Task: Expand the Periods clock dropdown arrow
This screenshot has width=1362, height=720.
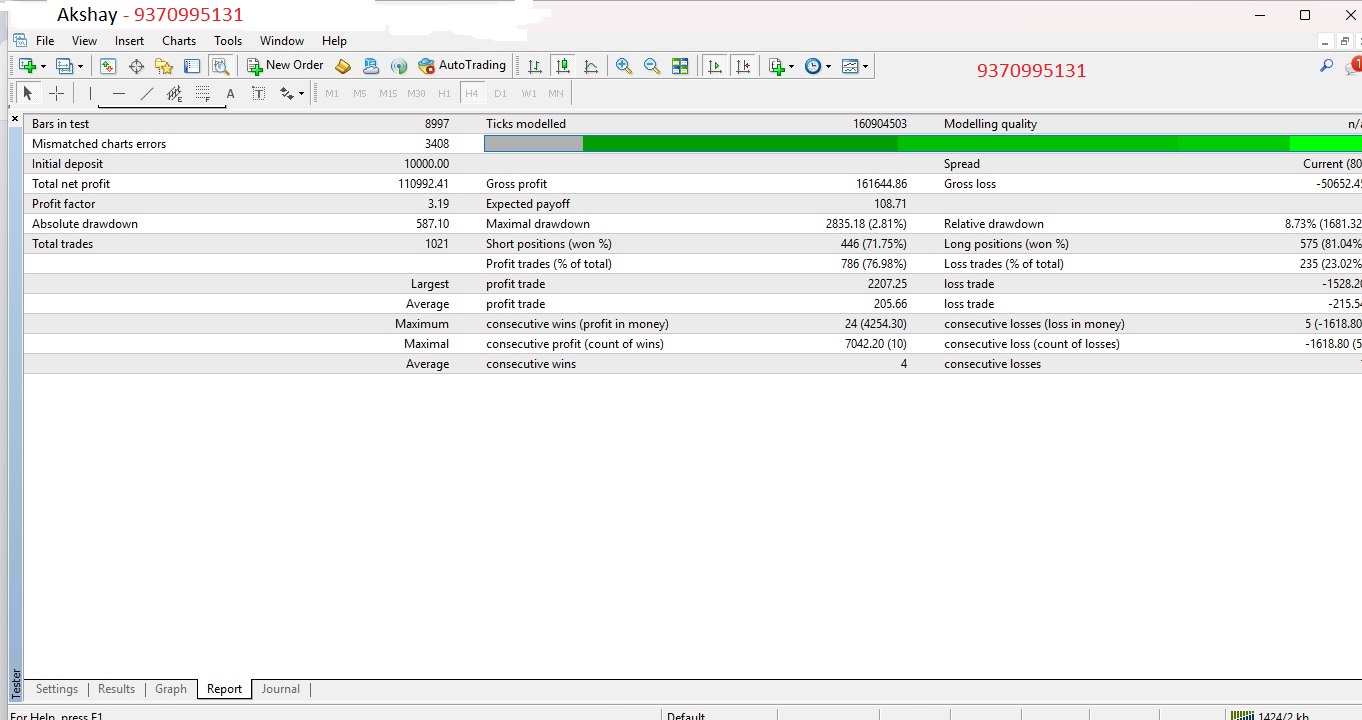Action: point(829,67)
